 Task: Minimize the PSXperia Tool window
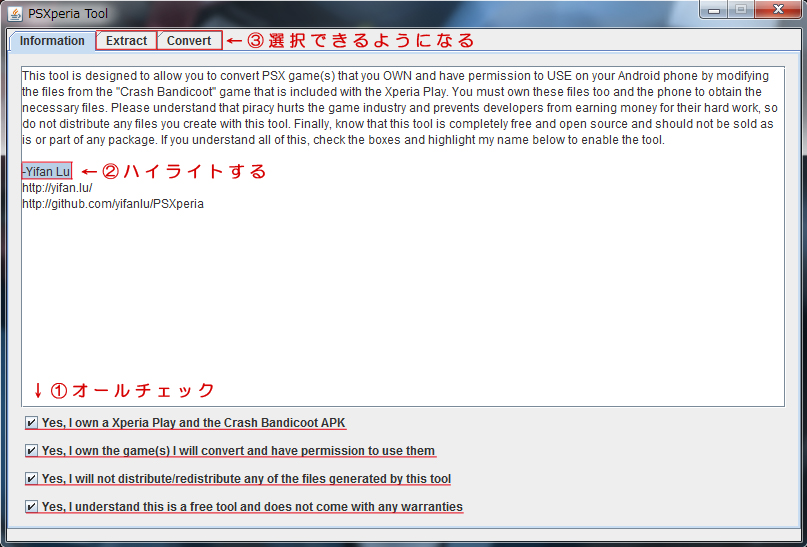(714, 10)
